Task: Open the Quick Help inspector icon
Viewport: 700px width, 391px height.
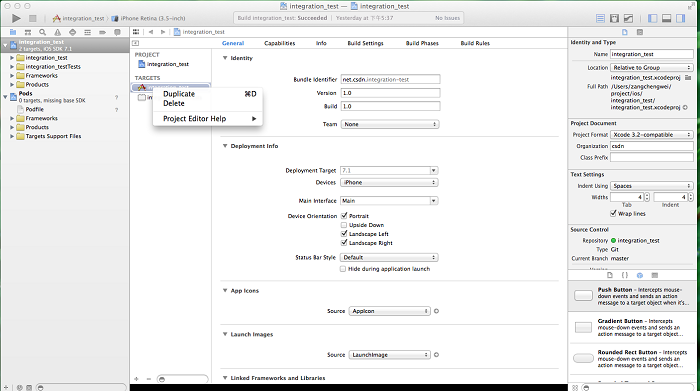Action: pyautogui.click(x=640, y=32)
